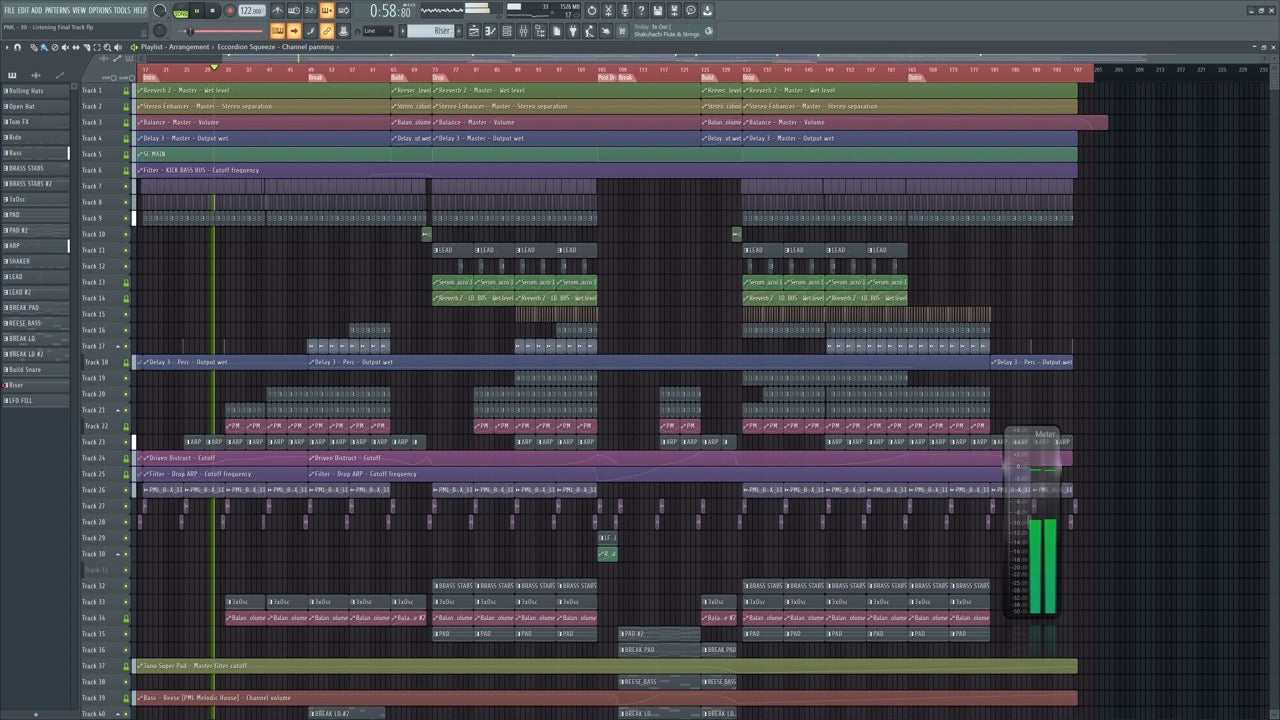Image resolution: width=1280 pixels, height=720 pixels.
Task: Click the Stop button
Action: 212,10
